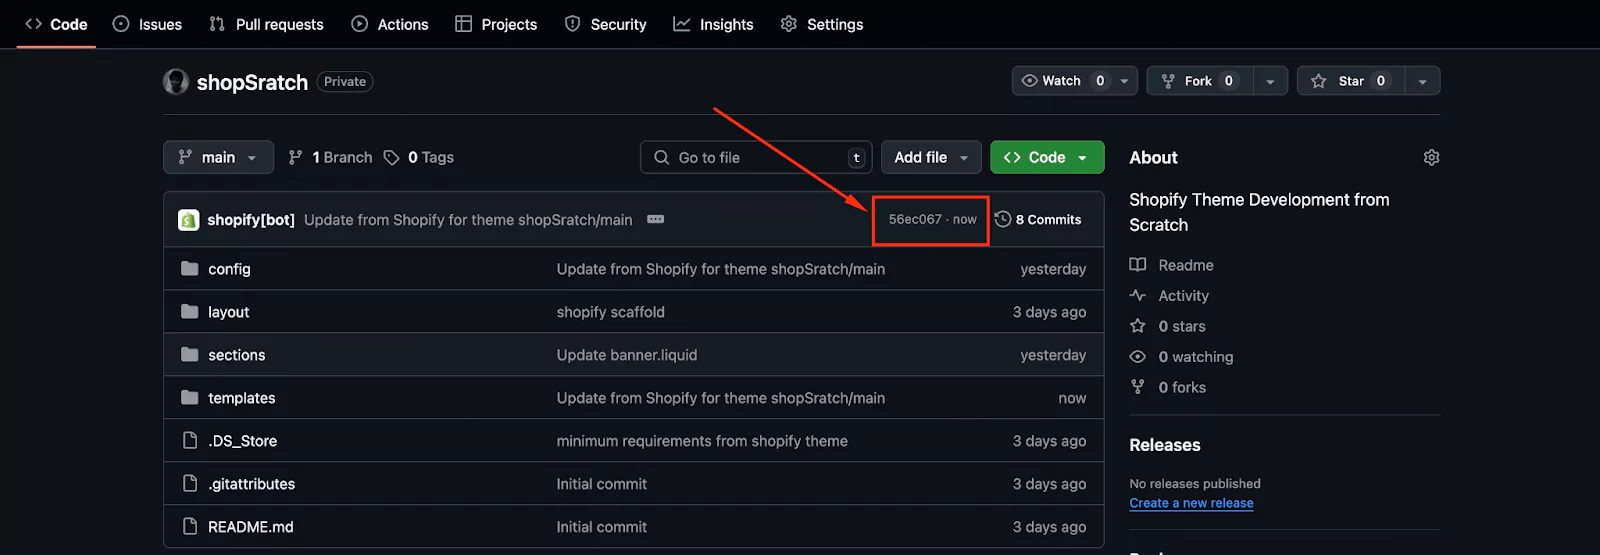The height and width of the screenshot is (555, 1600).
Task: Click the shopify[bot] author name
Action: pyautogui.click(x=251, y=220)
